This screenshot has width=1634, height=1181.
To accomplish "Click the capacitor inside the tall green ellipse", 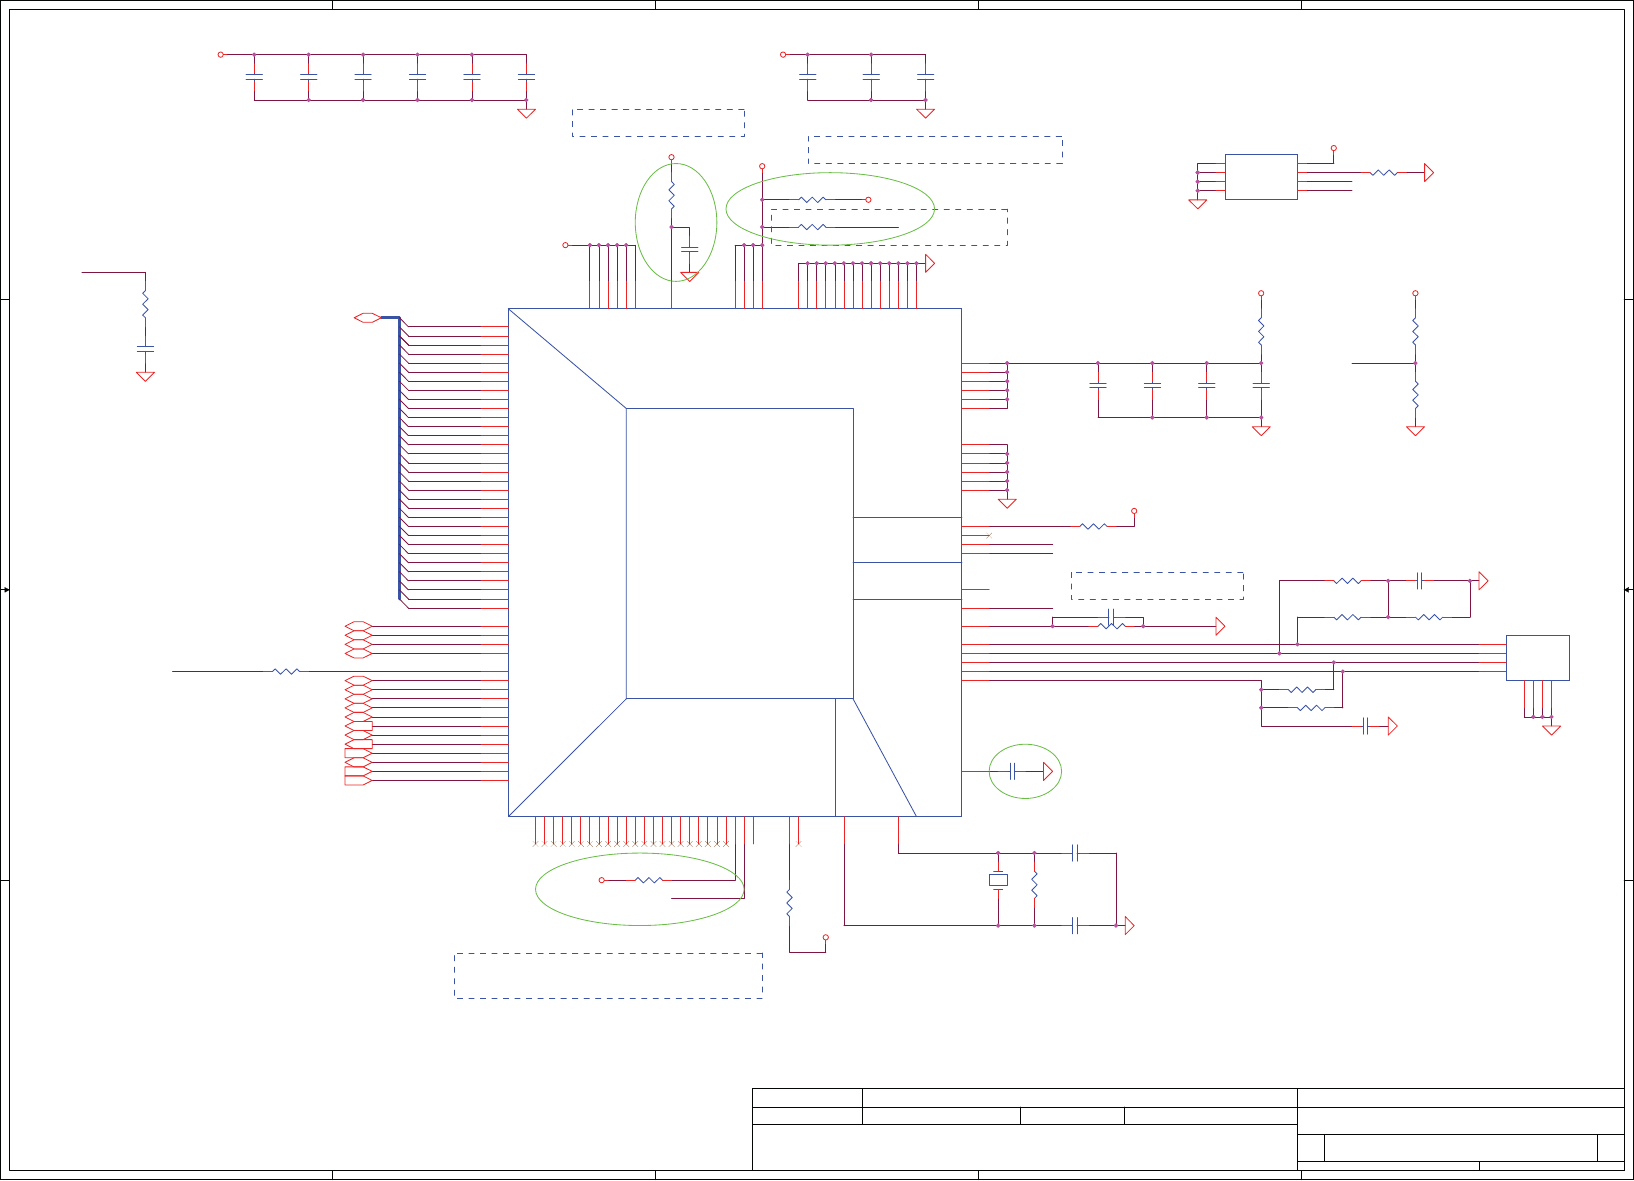I will point(689,247).
